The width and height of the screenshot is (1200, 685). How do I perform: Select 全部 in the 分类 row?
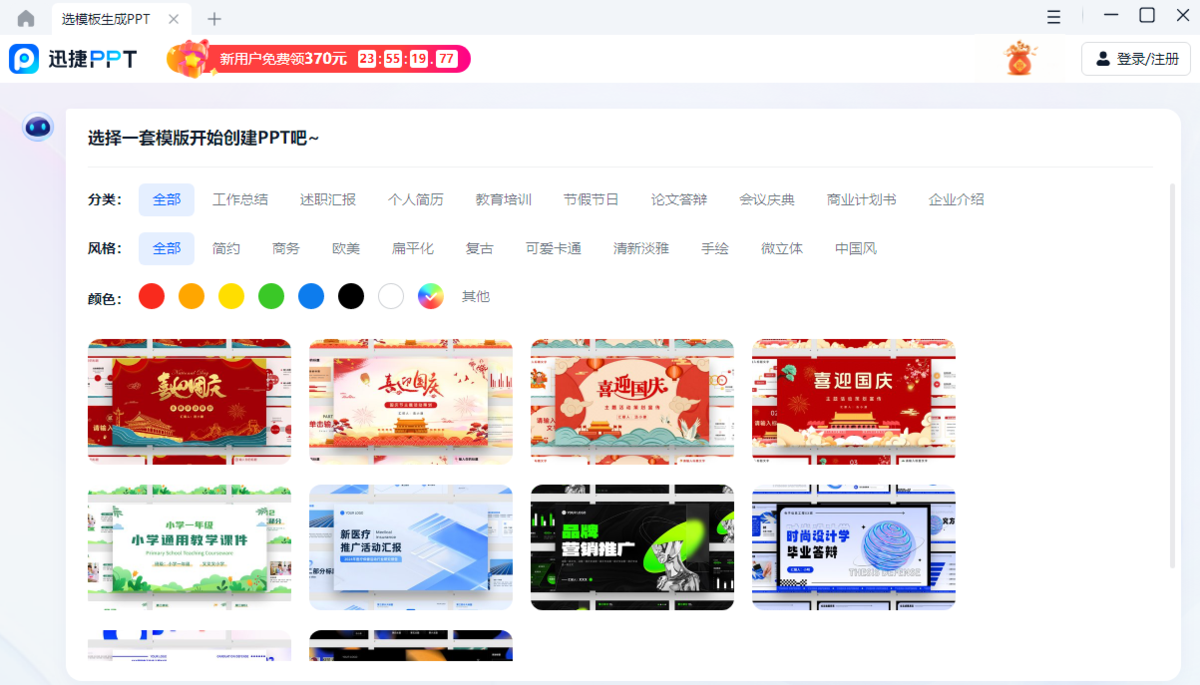pos(167,199)
